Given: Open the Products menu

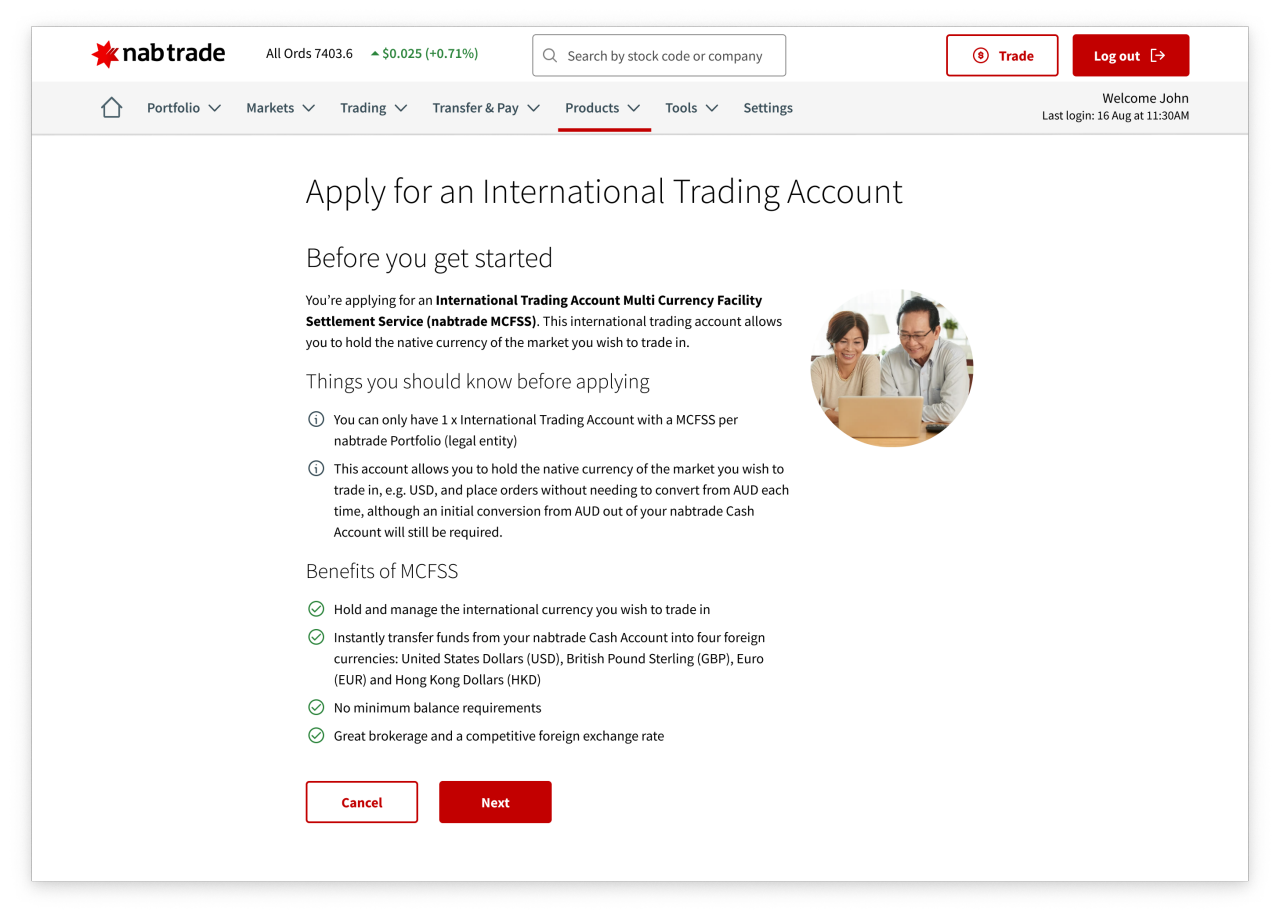Looking at the screenshot, I should (x=603, y=108).
